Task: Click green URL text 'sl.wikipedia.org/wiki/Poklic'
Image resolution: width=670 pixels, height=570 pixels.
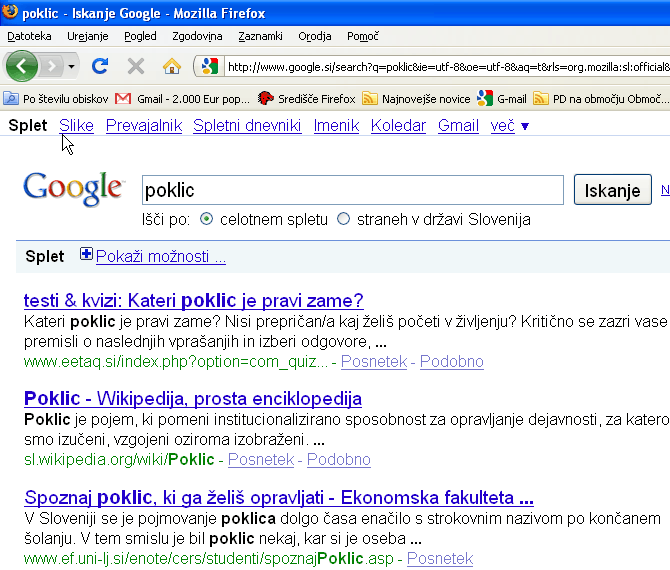Action: 119,459
